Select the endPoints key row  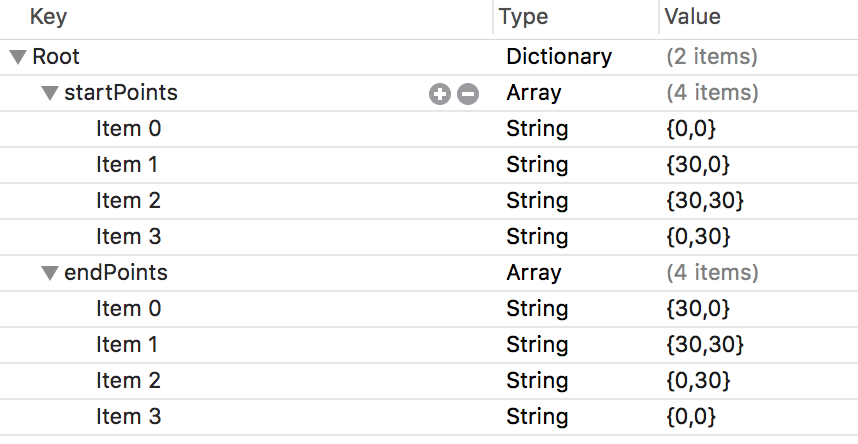click(x=115, y=272)
